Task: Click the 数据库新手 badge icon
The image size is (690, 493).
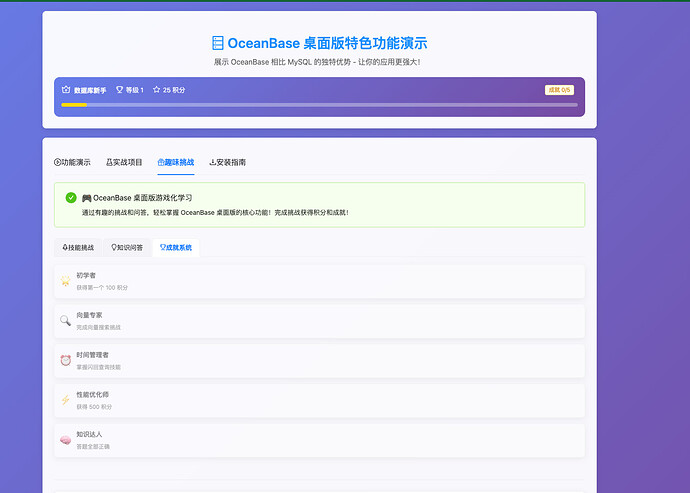Action: (x=66, y=90)
